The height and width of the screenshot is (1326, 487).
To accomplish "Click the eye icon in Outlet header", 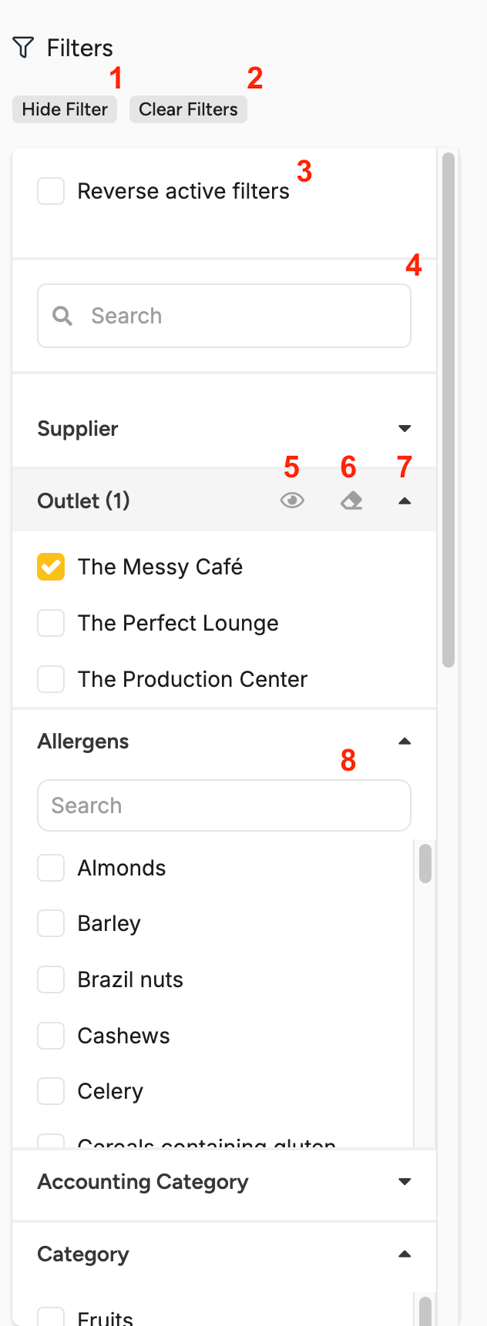I will pyautogui.click(x=292, y=501).
